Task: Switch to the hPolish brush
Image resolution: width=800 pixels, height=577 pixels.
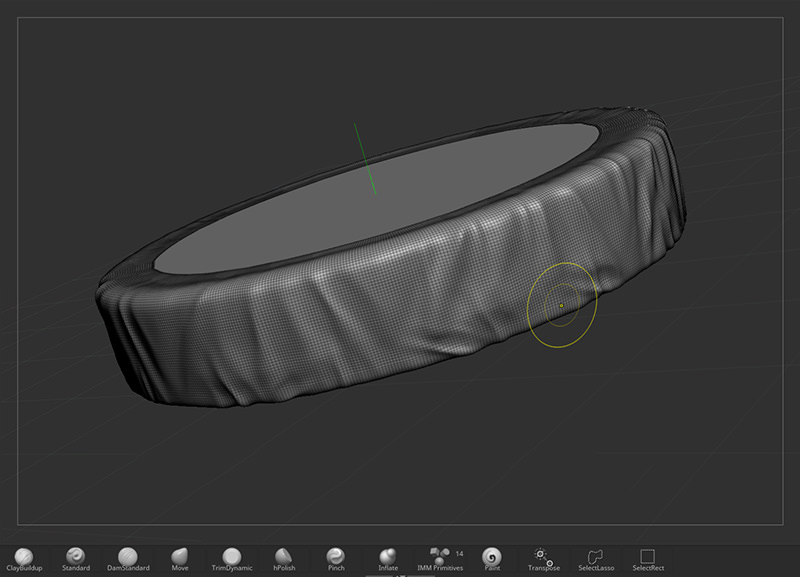Action: [x=284, y=556]
